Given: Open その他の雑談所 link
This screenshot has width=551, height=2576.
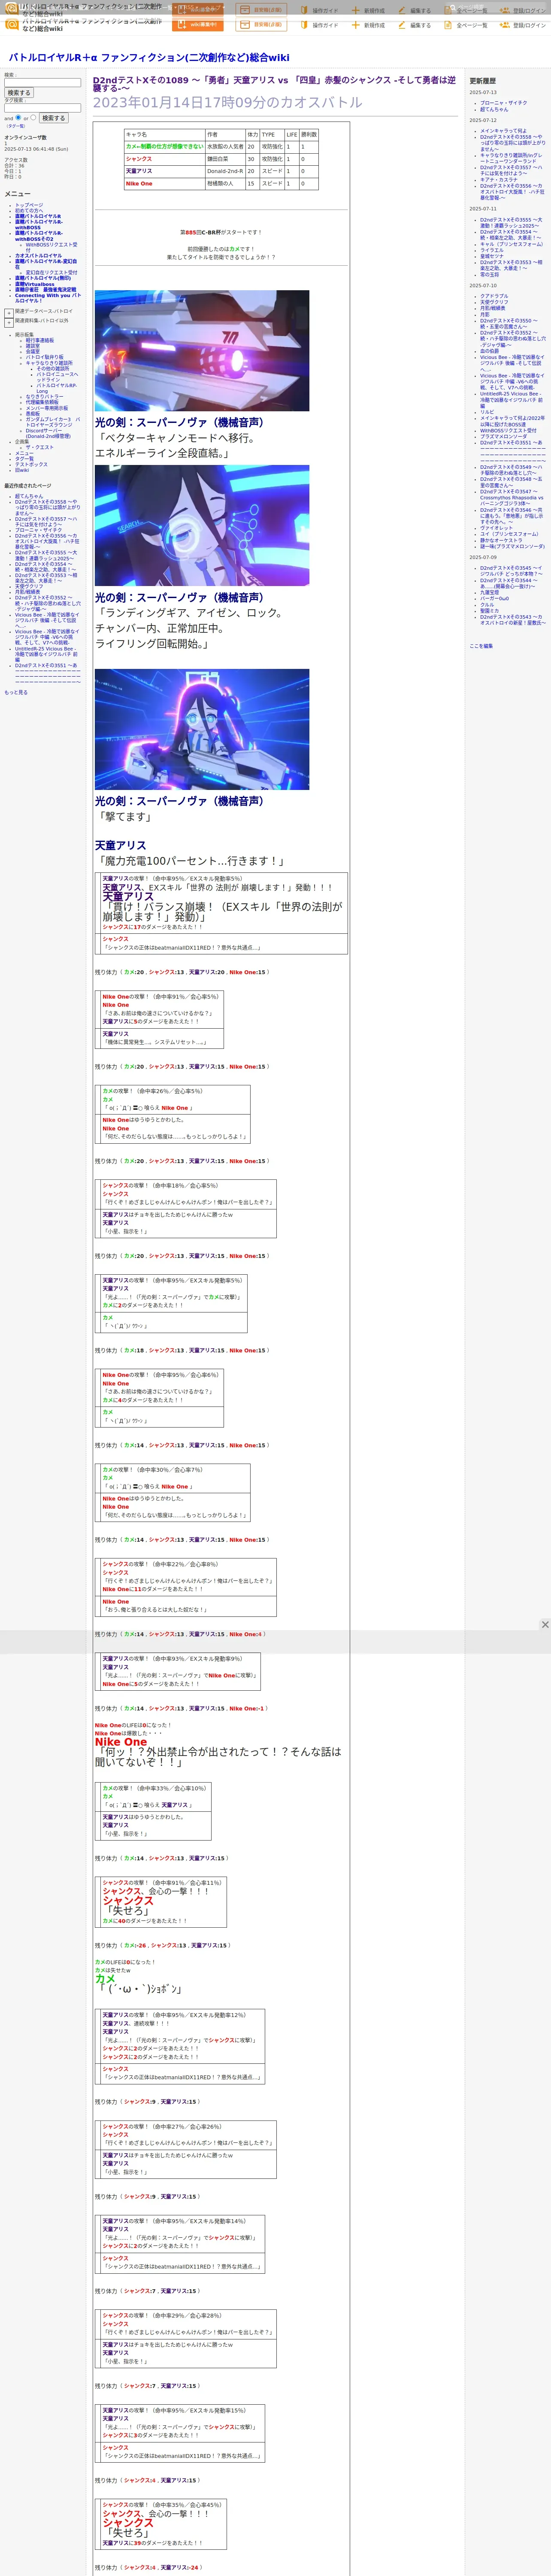Looking at the screenshot, I should 53,368.
